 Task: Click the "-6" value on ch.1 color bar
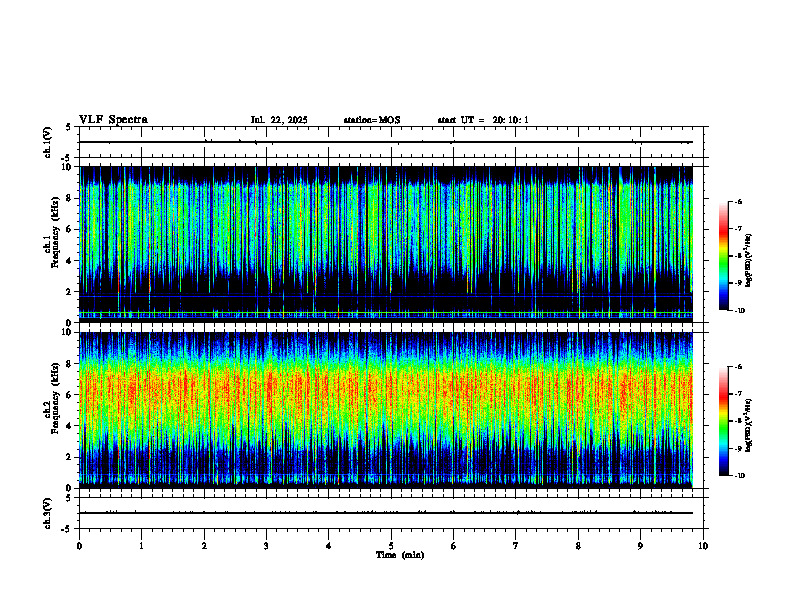tap(738, 202)
